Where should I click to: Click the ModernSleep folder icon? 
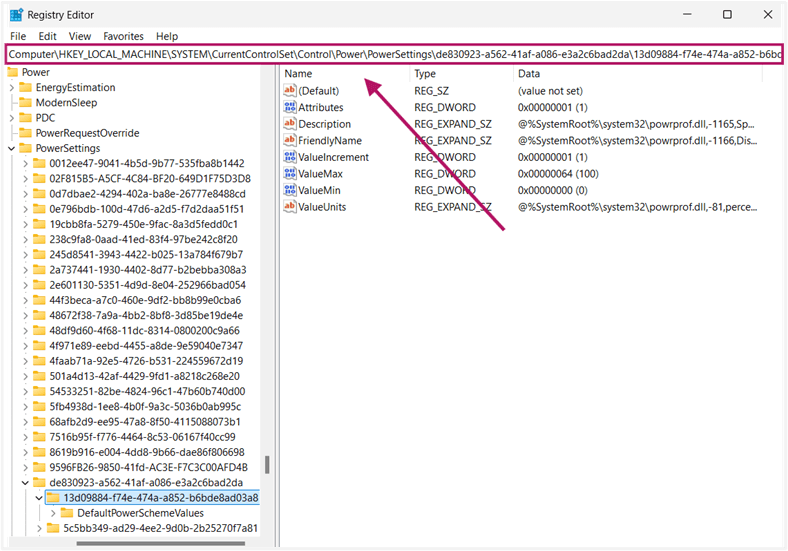pos(25,103)
